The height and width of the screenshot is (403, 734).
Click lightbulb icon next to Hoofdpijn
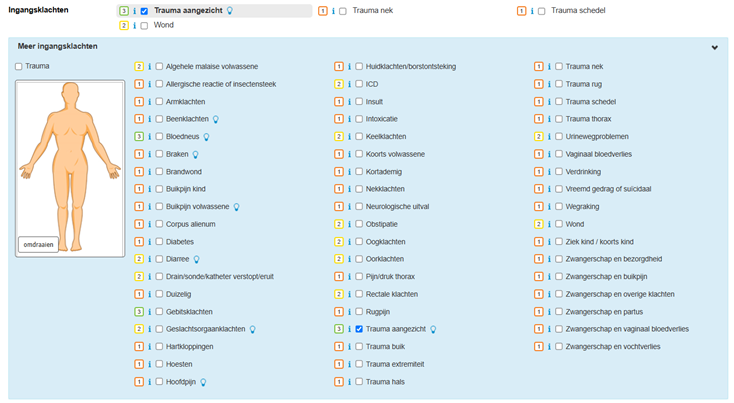point(203,382)
